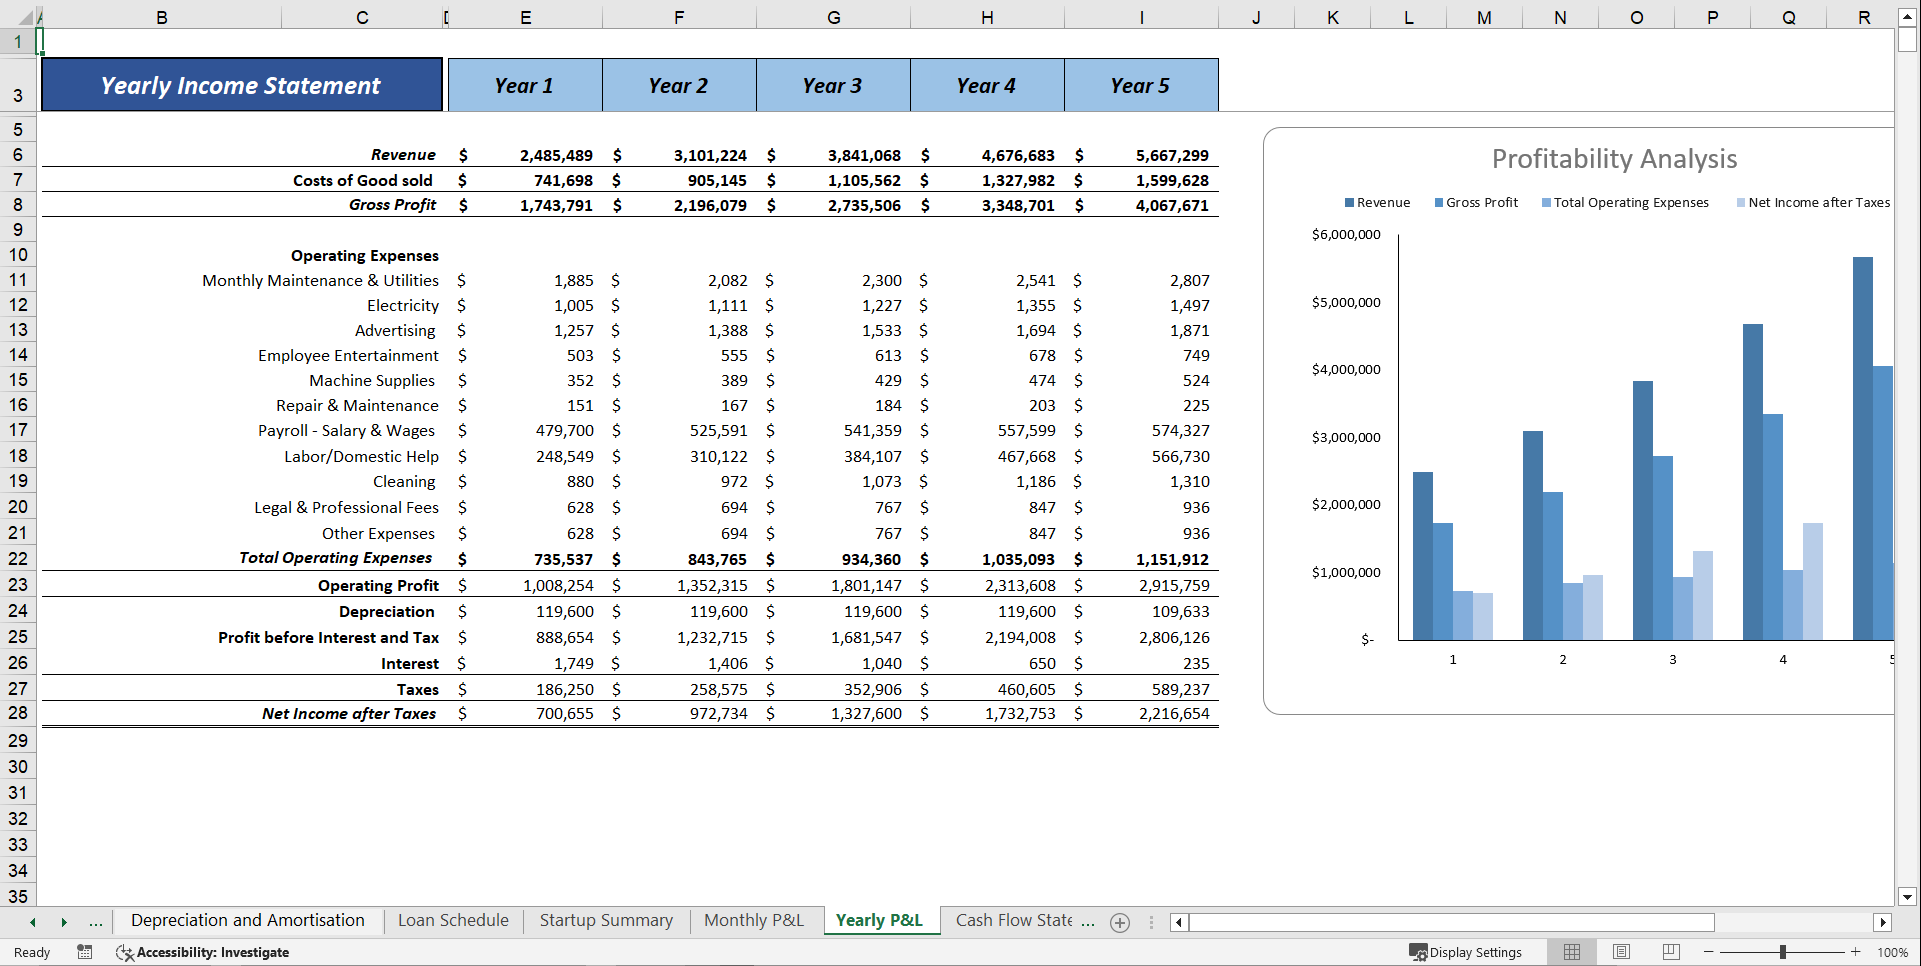Click the vertical scrollbar up arrow
Screen dimensions: 1921x966
(x=1907, y=17)
